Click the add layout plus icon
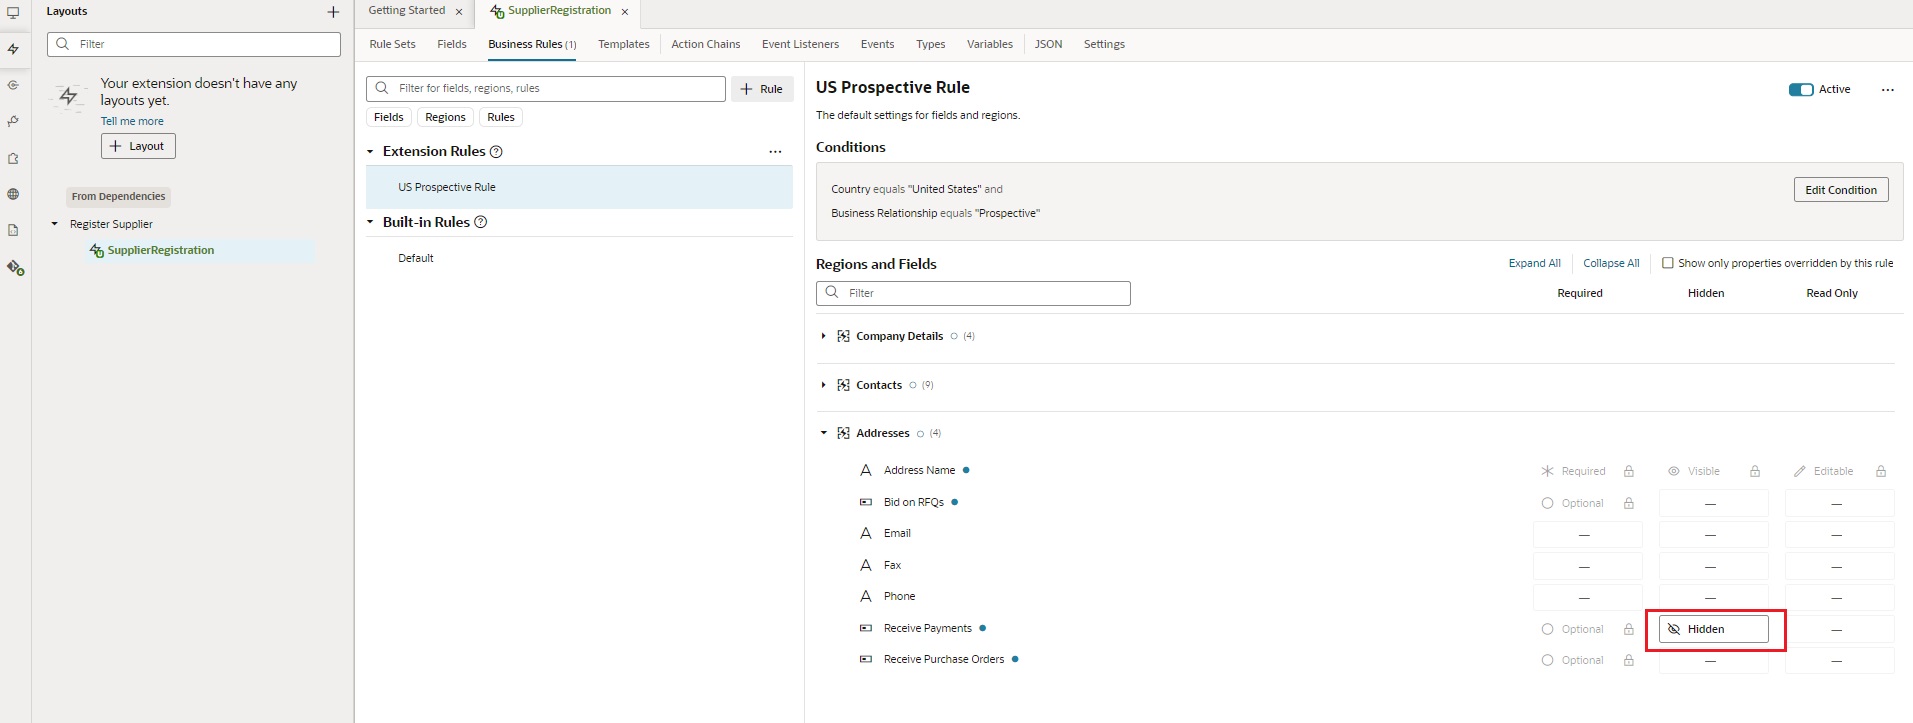The width and height of the screenshot is (1913, 723). (x=333, y=12)
